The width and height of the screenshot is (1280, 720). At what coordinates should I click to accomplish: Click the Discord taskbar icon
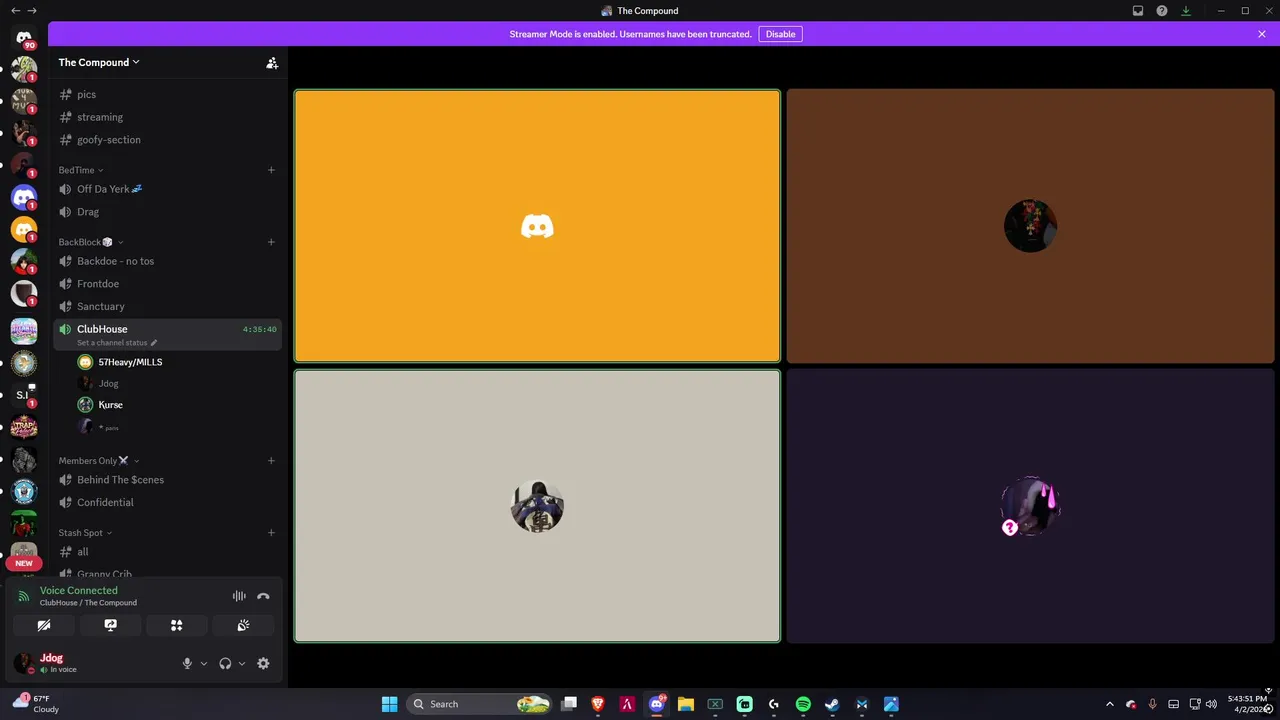657,704
